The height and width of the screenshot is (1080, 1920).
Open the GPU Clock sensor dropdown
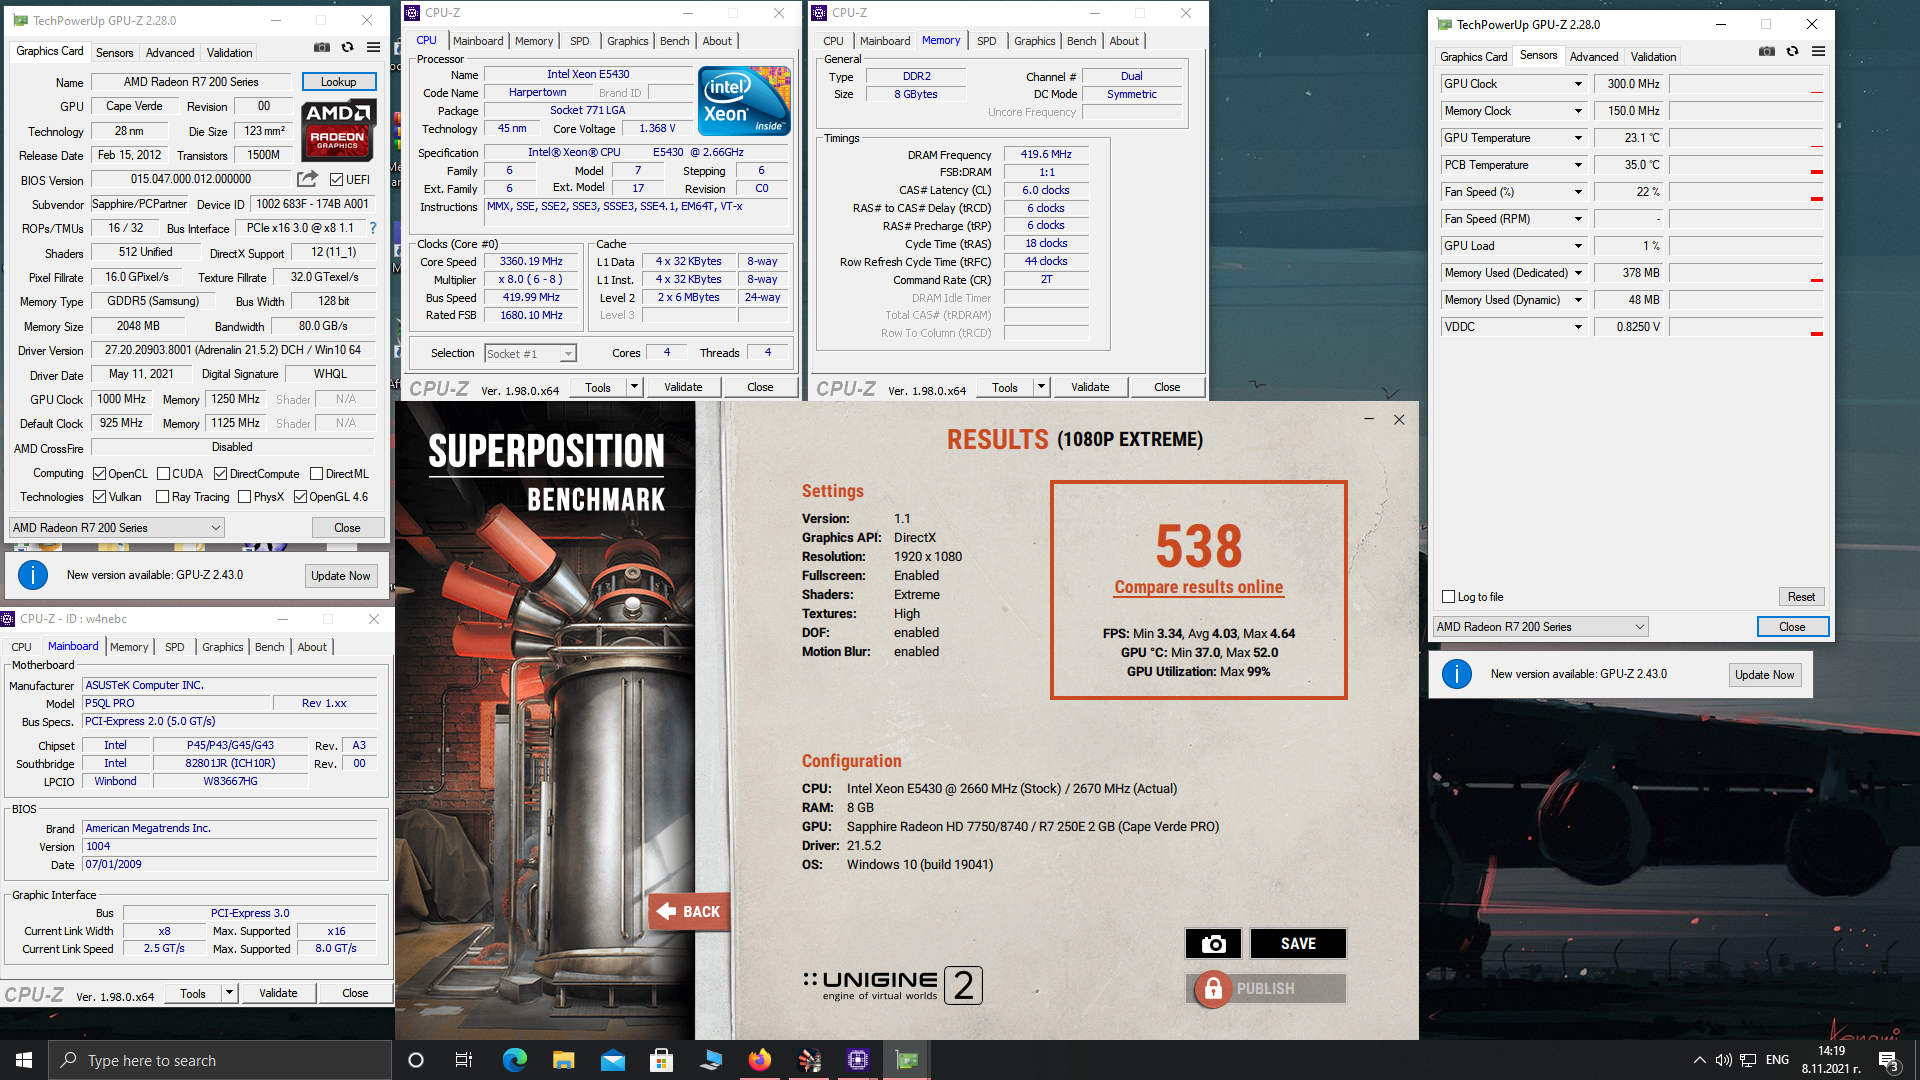[x=1578, y=84]
